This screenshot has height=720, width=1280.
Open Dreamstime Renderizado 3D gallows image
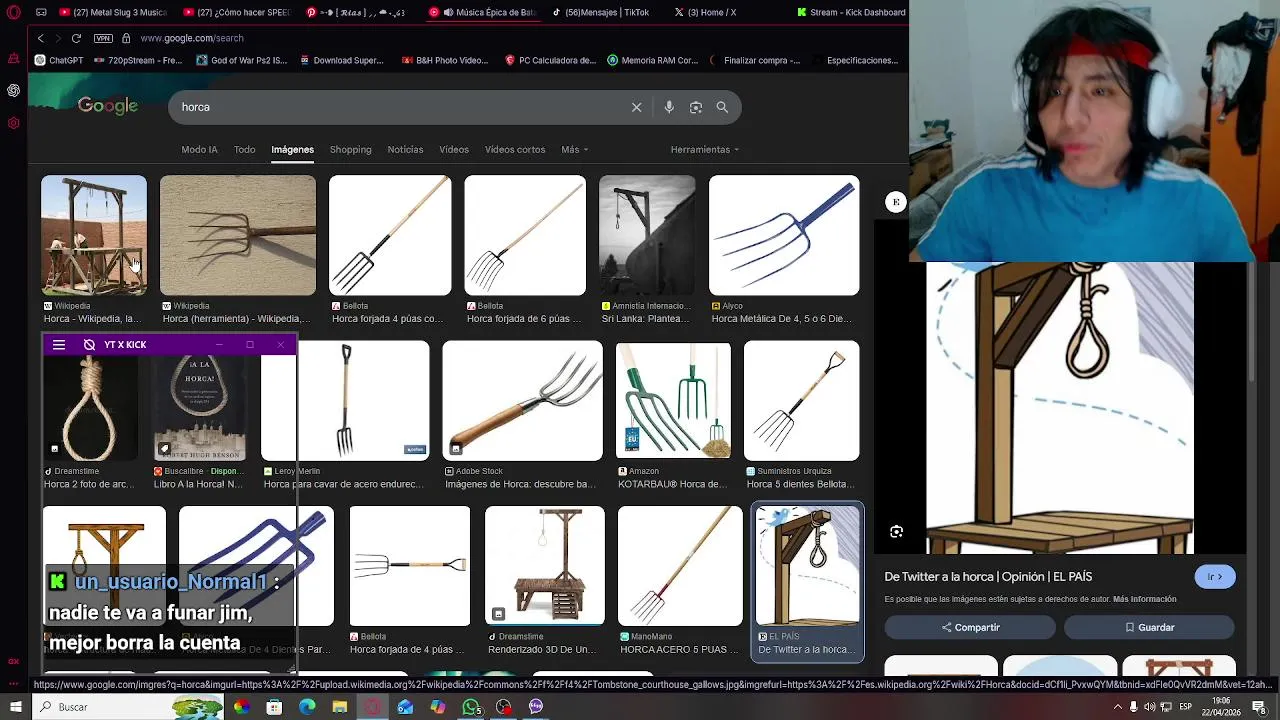click(545, 566)
